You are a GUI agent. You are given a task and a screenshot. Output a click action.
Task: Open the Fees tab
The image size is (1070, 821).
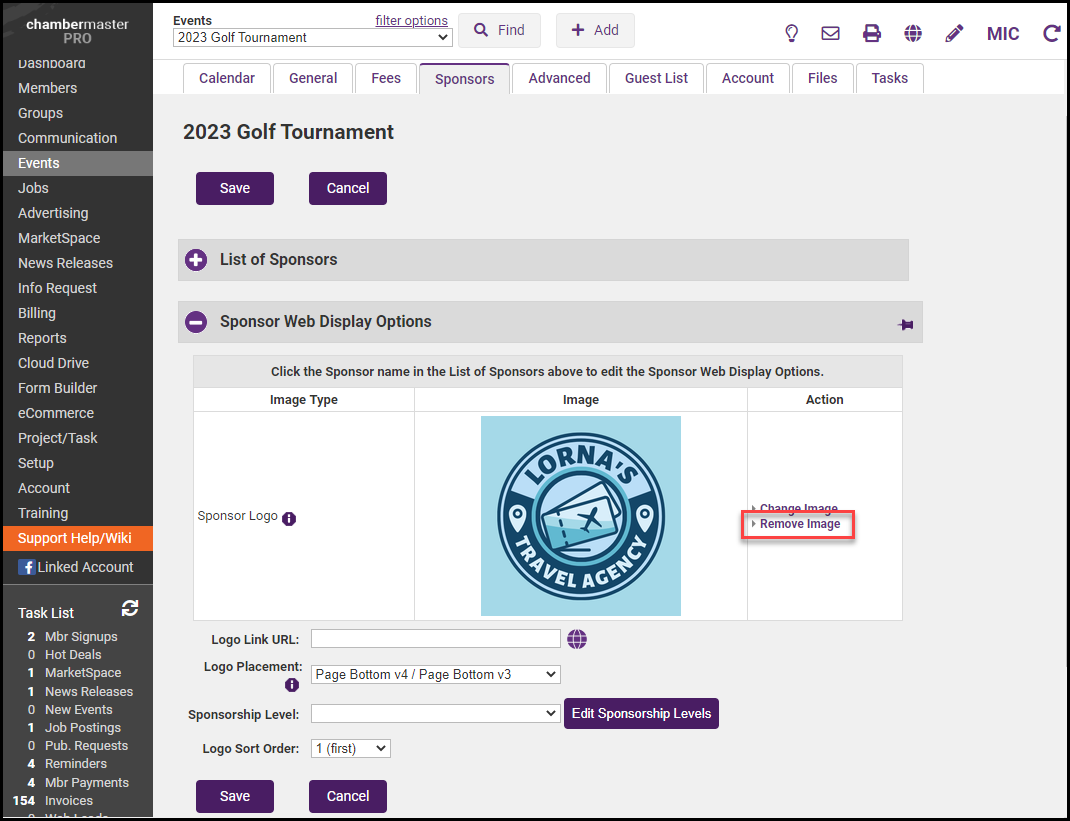point(386,78)
